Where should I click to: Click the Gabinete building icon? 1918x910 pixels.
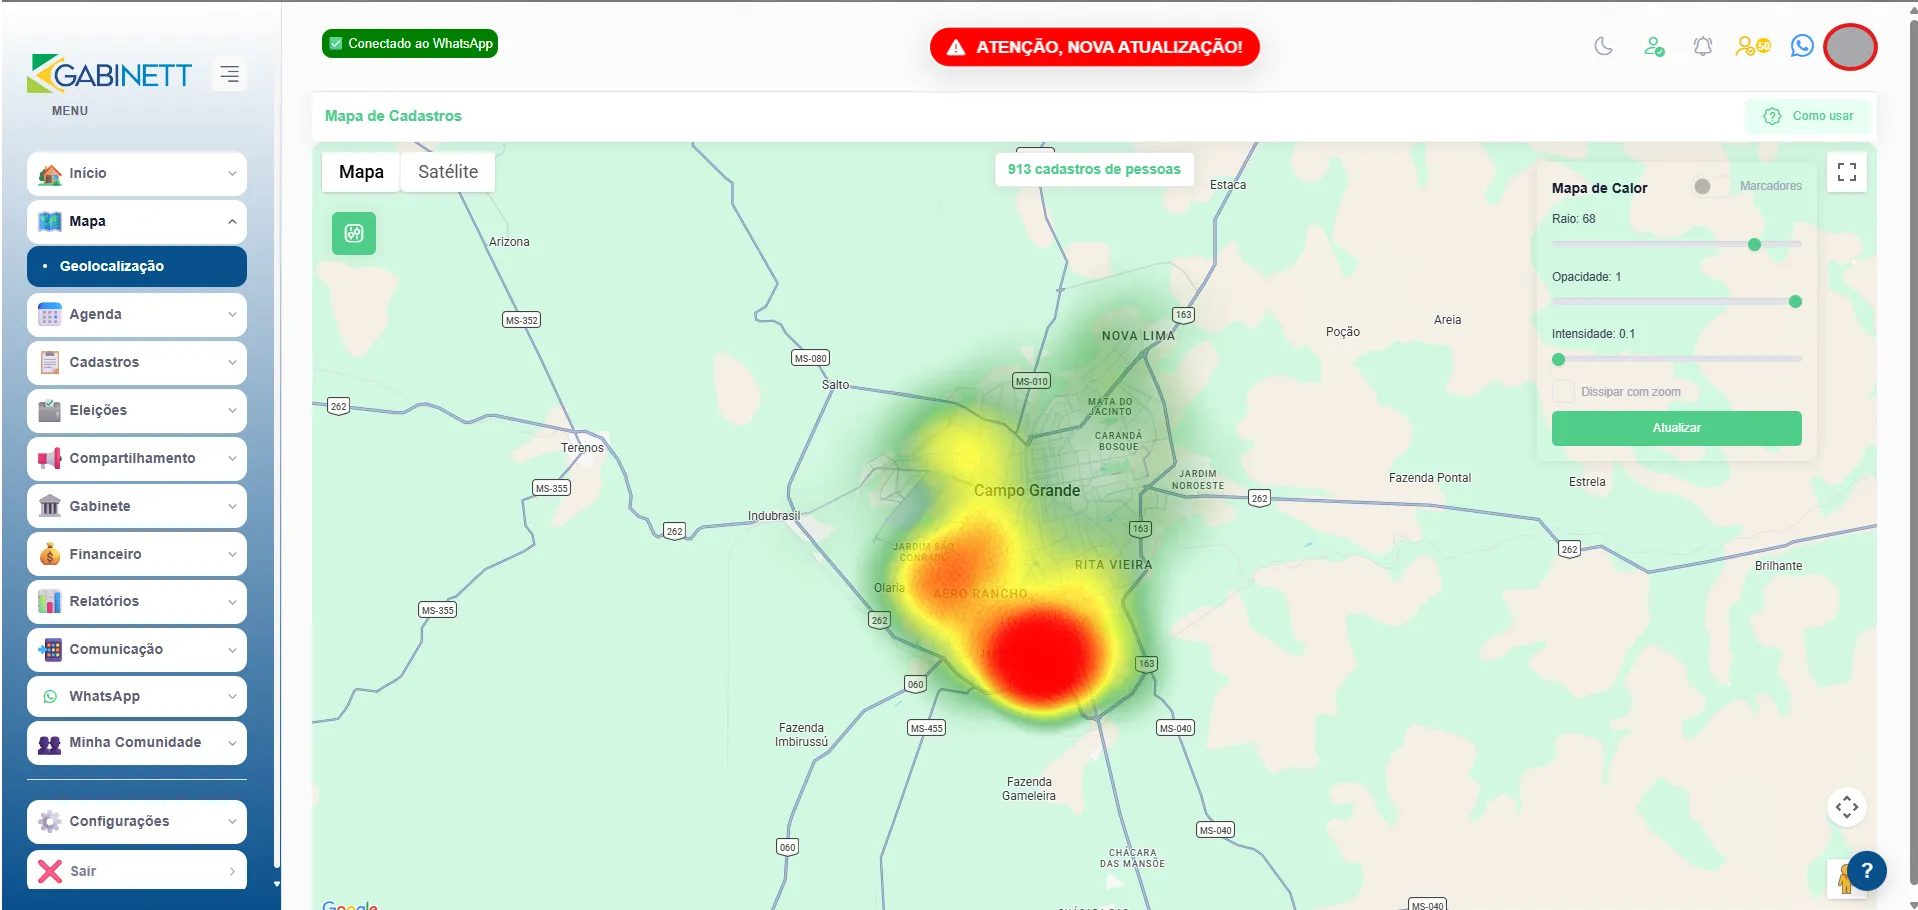coord(50,507)
